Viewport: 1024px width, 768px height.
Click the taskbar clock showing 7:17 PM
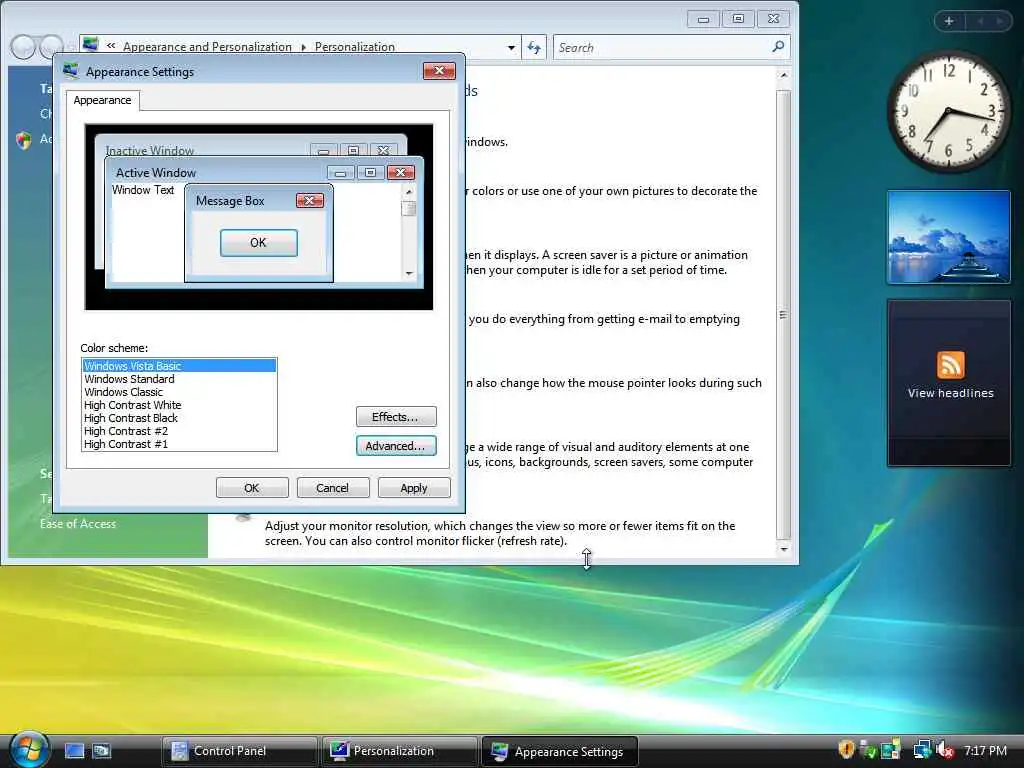pos(985,751)
